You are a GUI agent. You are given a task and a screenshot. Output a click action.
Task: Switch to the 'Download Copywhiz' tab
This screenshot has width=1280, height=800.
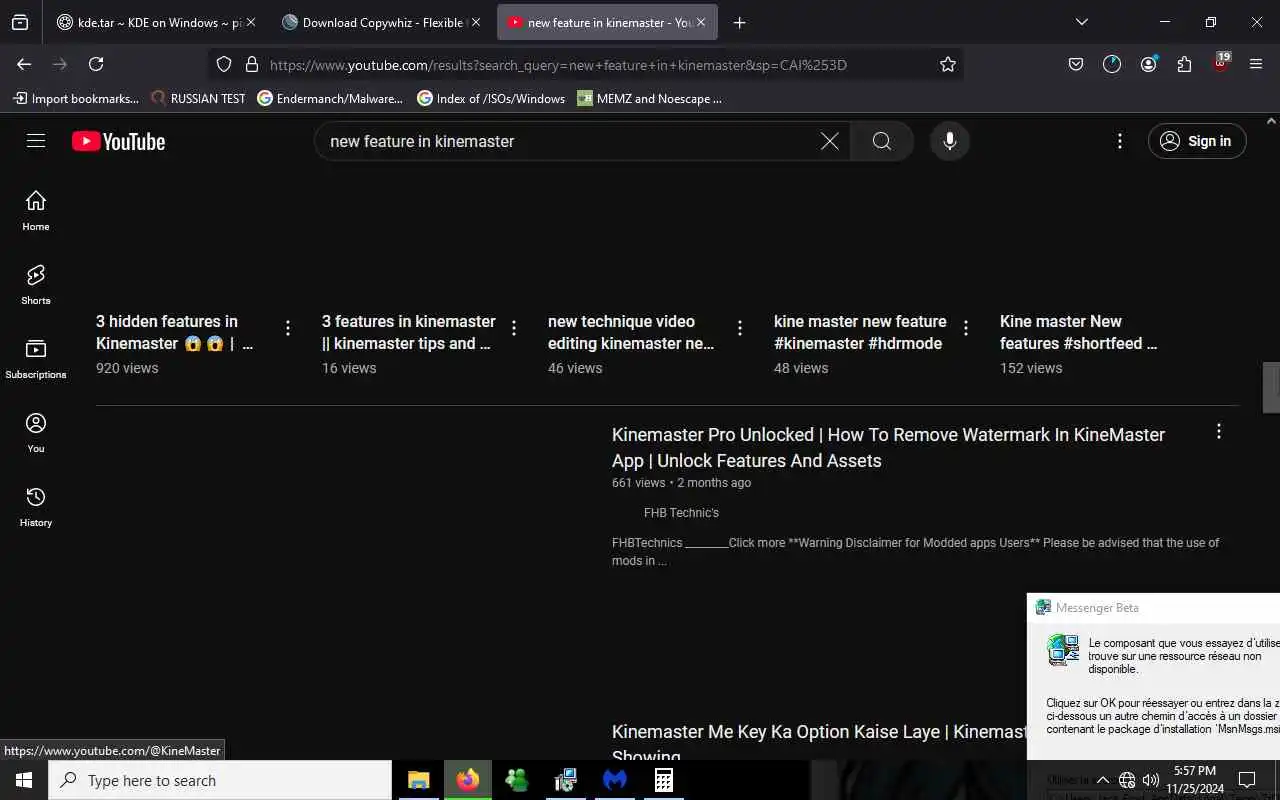[x=380, y=22]
